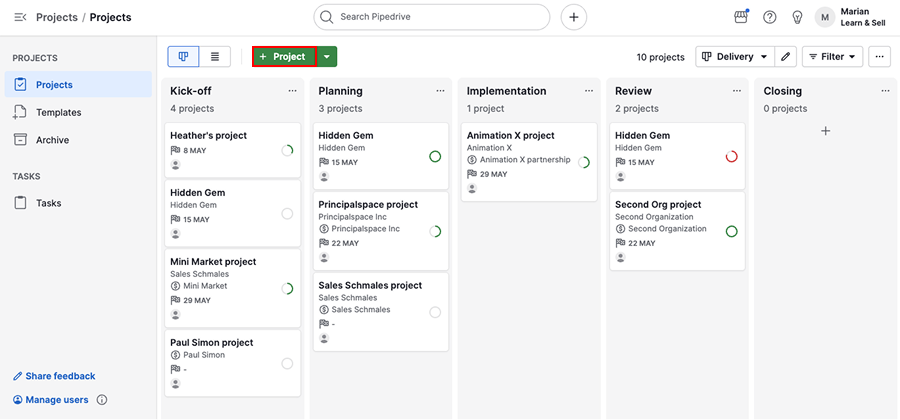Click the green add Project button
Viewport: 900px width, 420px height.
click(x=284, y=57)
